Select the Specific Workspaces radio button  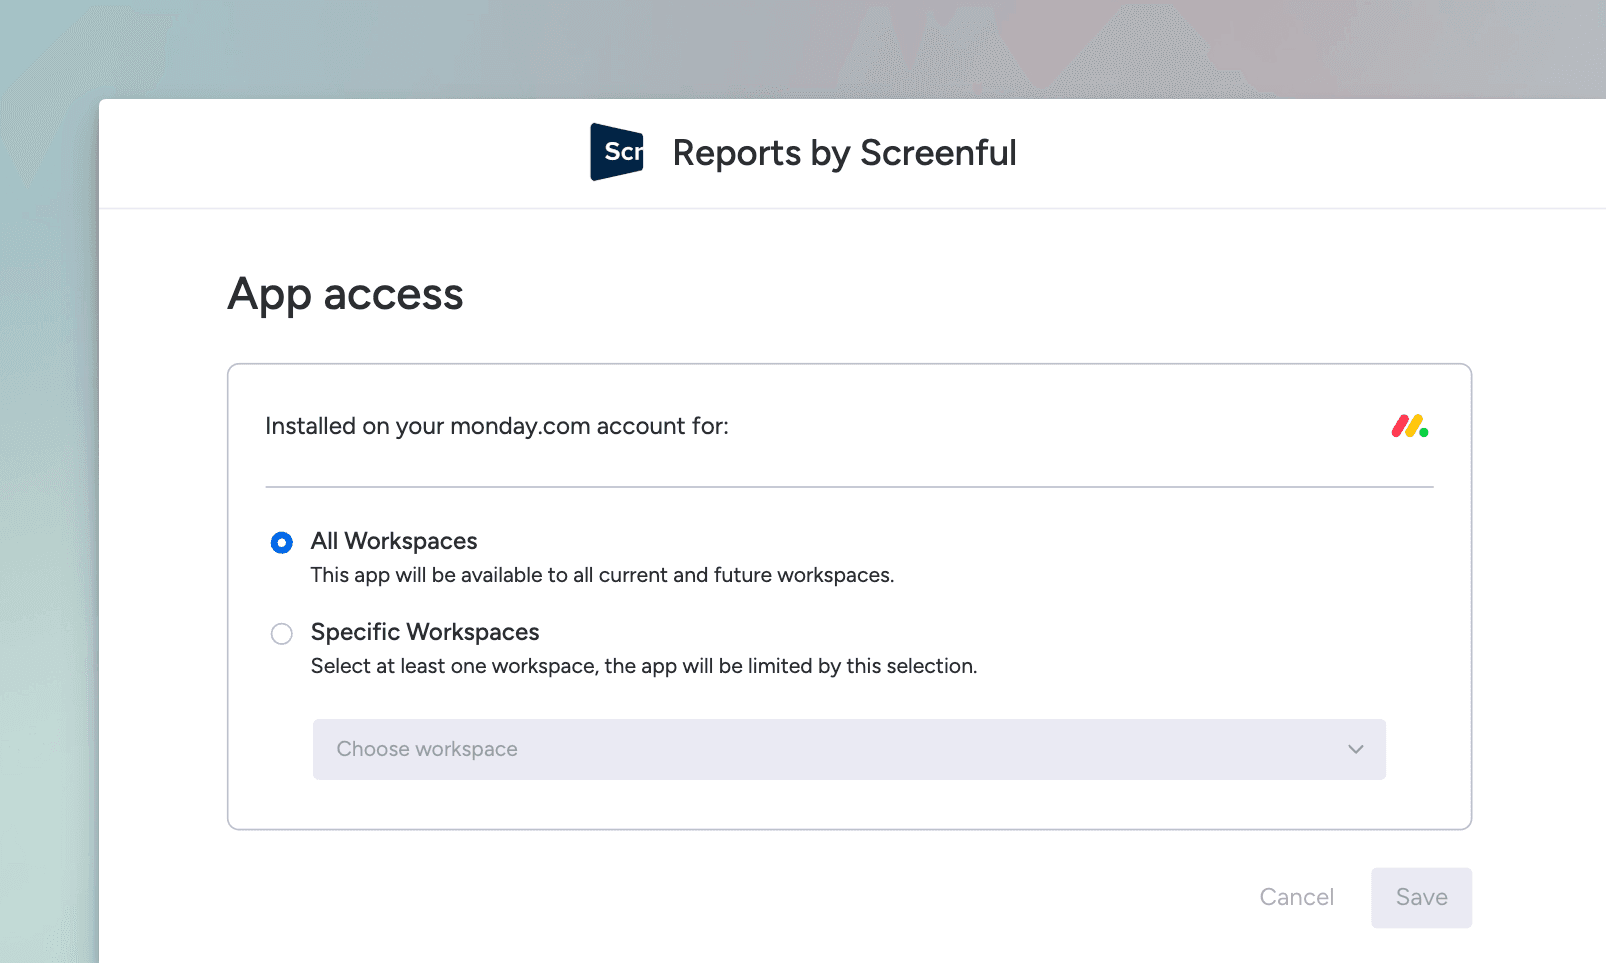click(x=282, y=634)
